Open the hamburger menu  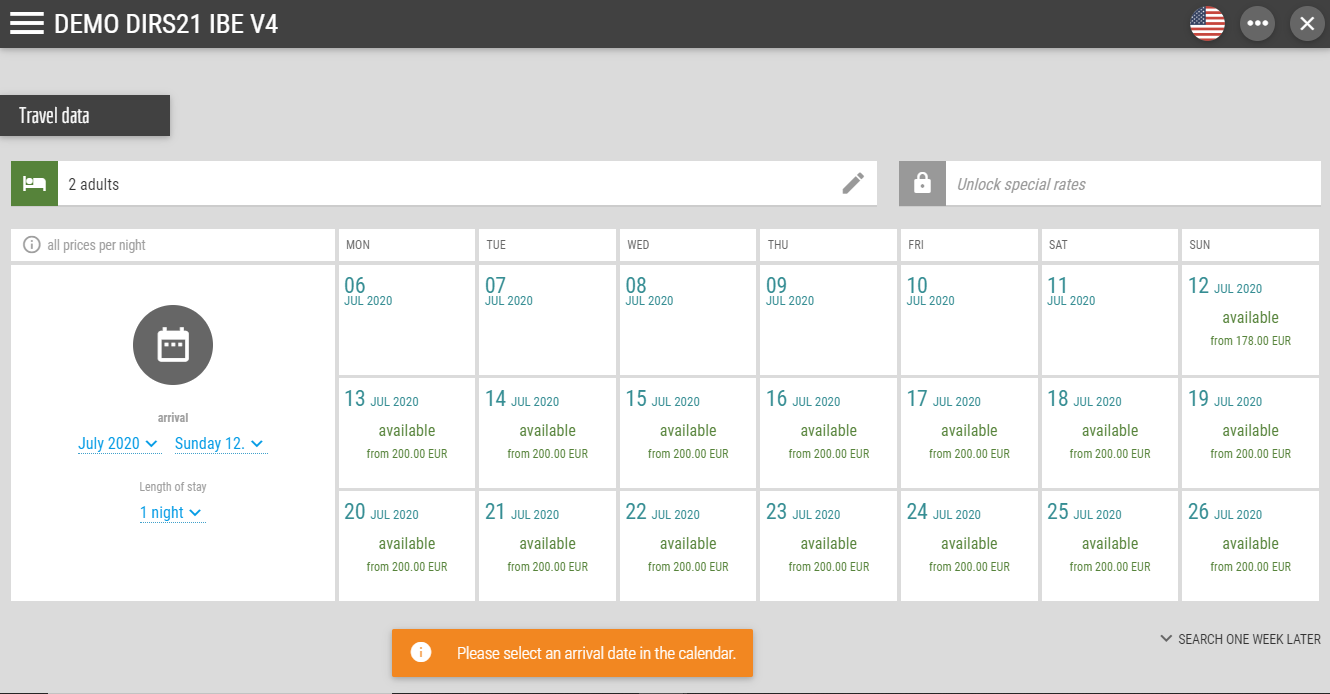[27, 24]
